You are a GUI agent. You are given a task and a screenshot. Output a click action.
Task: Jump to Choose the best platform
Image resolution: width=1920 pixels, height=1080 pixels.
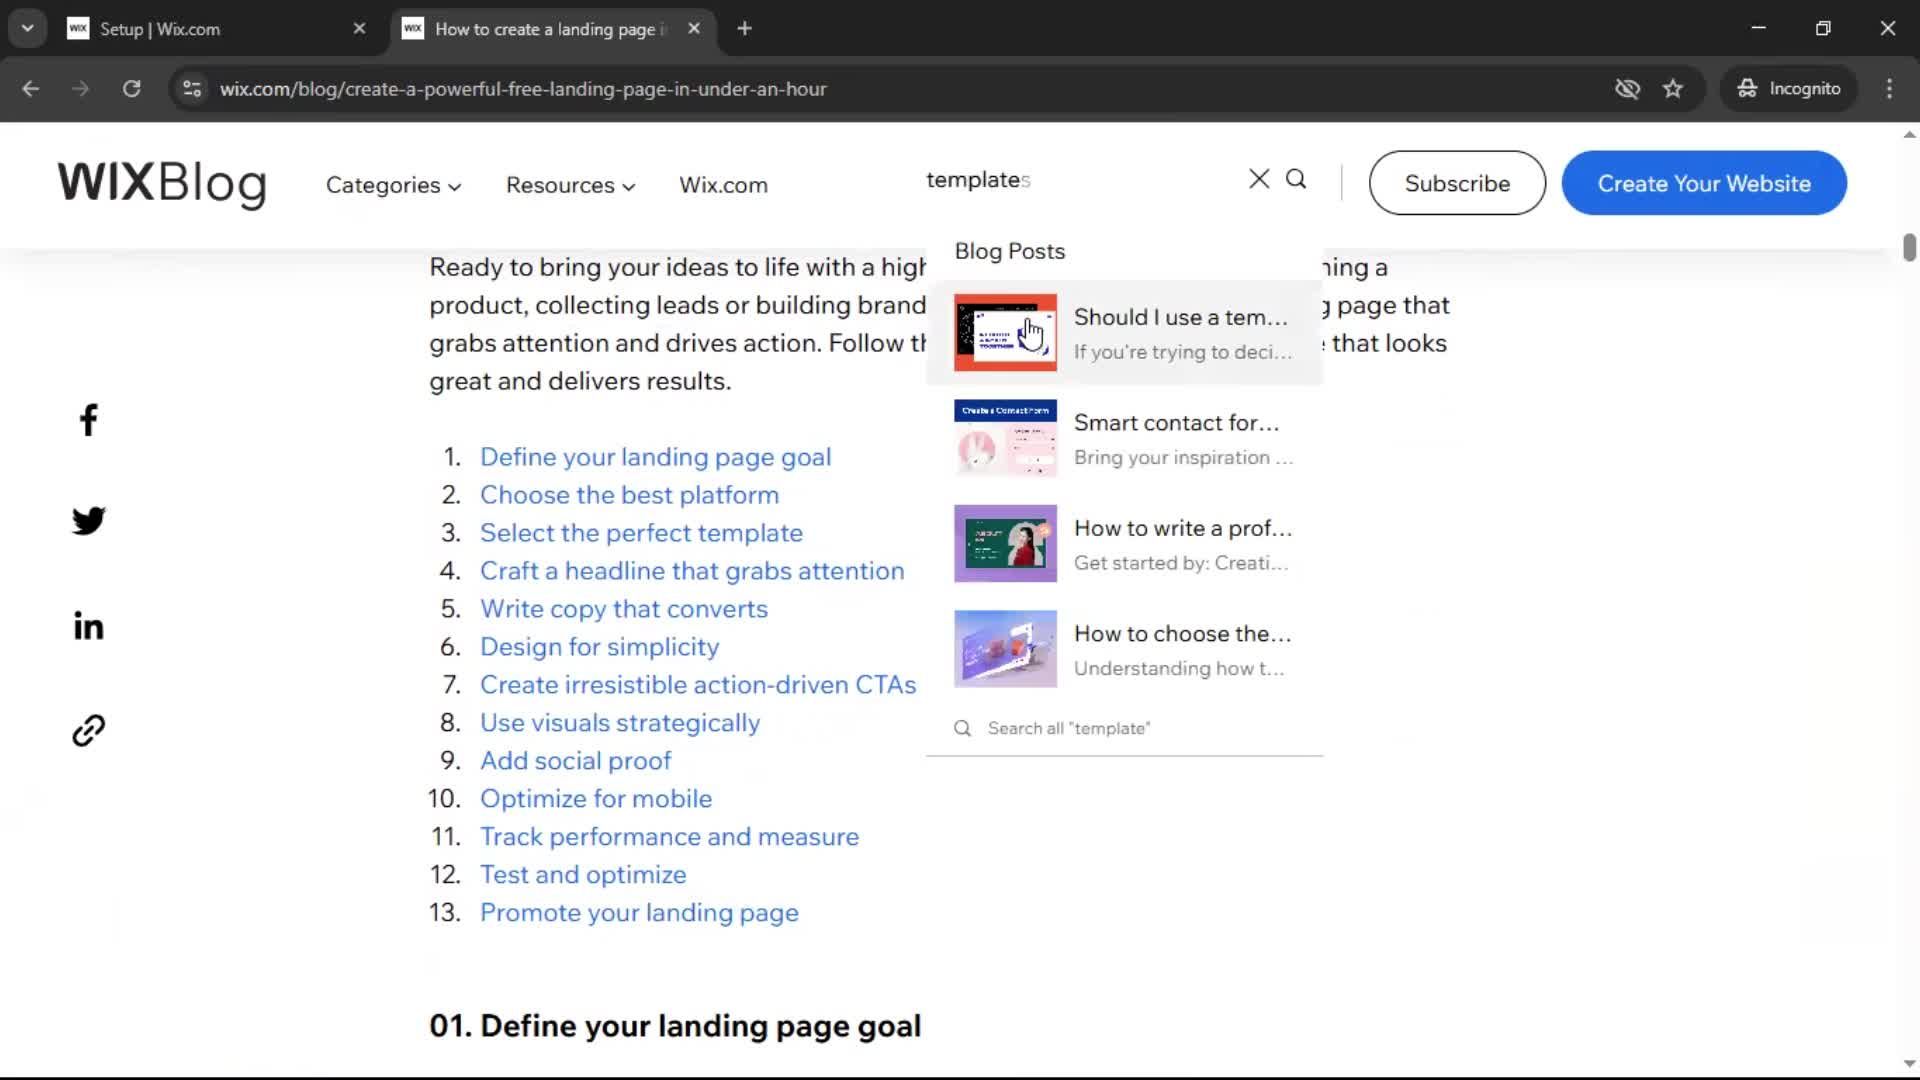(629, 495)
